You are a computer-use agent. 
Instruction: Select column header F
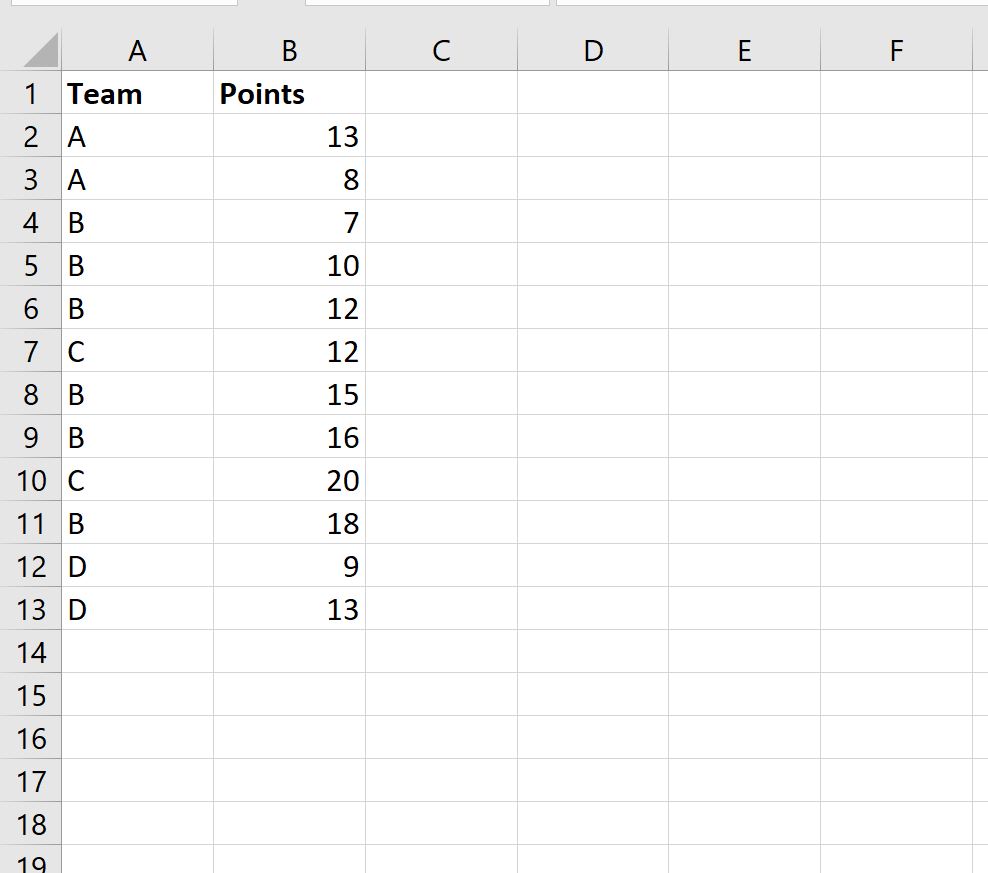point(896,49)
